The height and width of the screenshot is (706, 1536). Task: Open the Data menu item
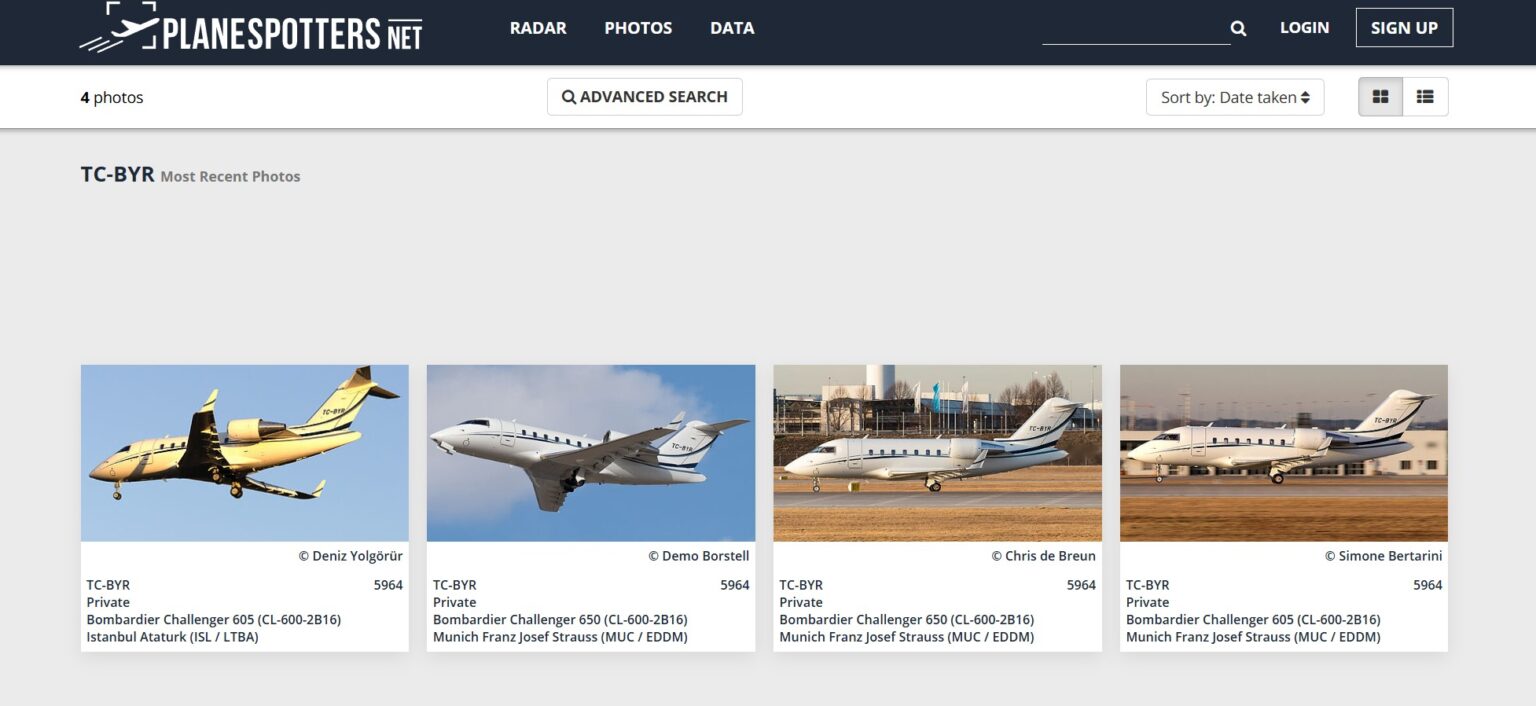coord(732,28)
